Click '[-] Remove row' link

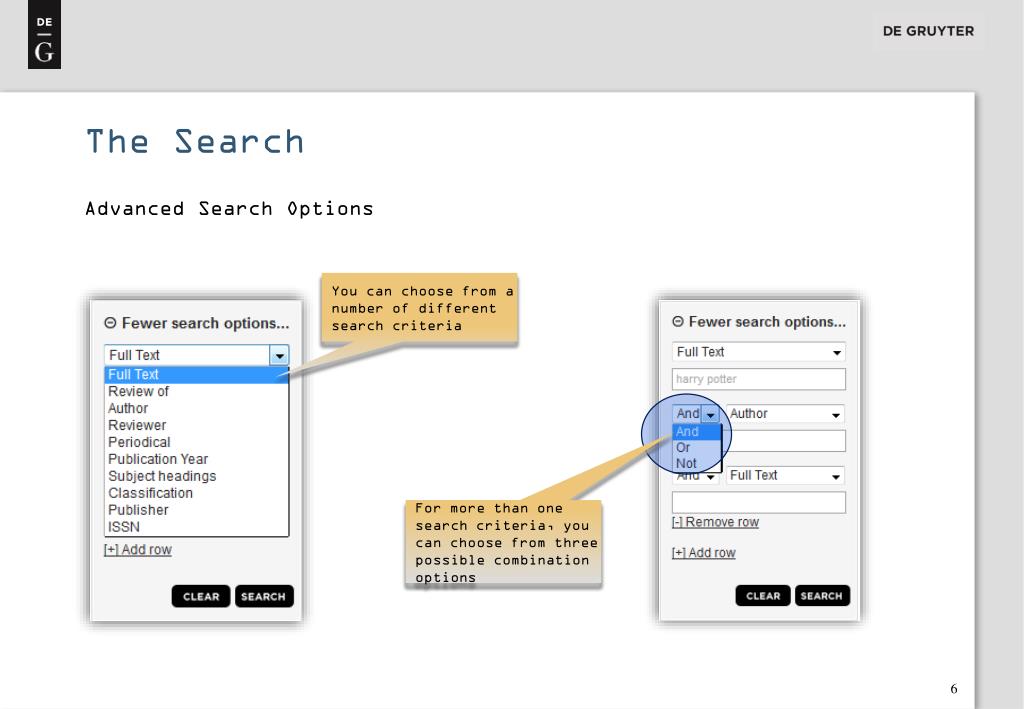[x=715, y=522]
